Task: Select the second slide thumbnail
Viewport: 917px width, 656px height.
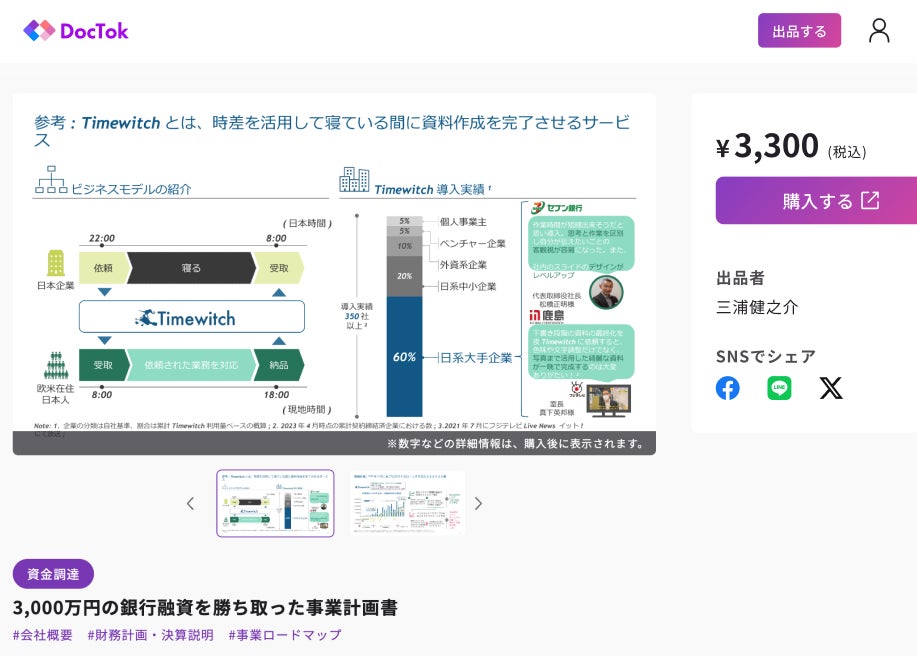Action: coord(408,503)
